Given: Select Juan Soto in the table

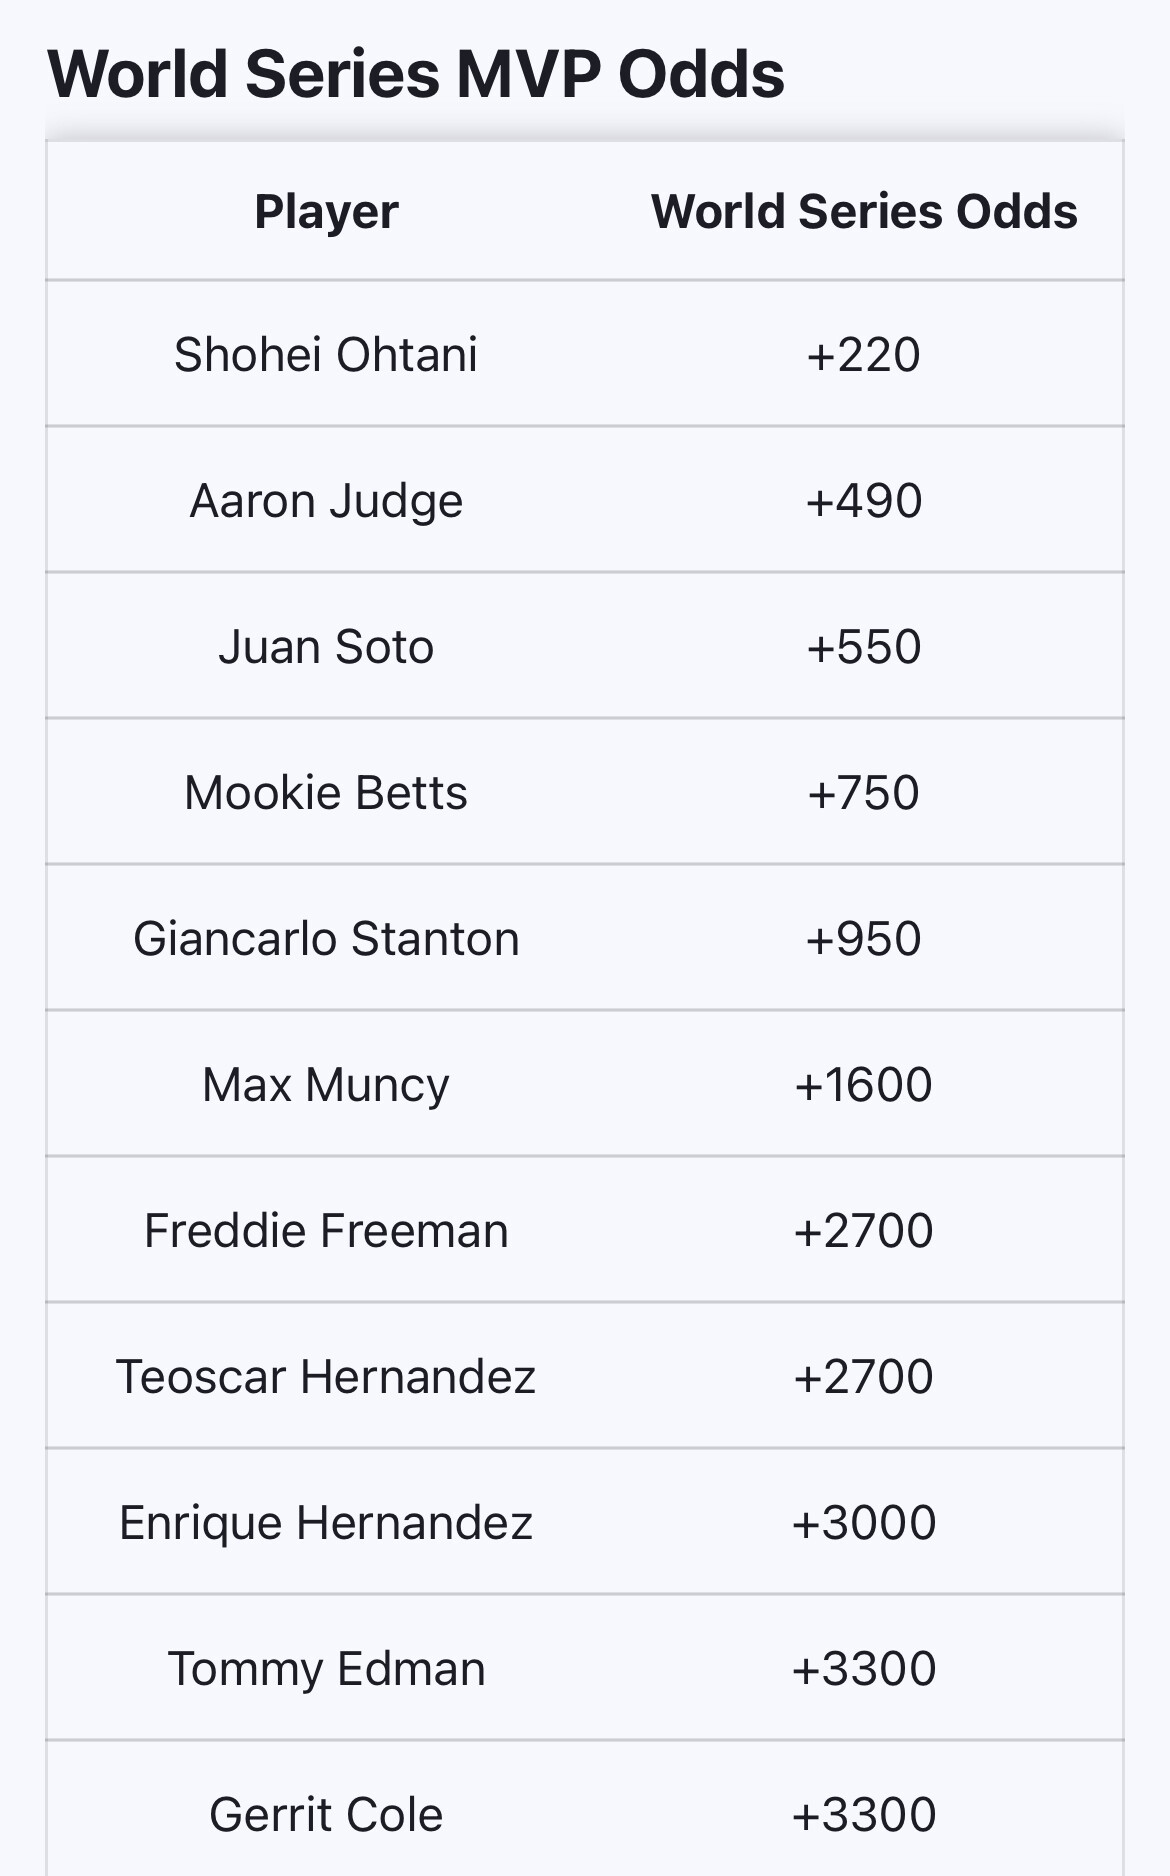Looking at the screenshot, I should coord(326,647).
